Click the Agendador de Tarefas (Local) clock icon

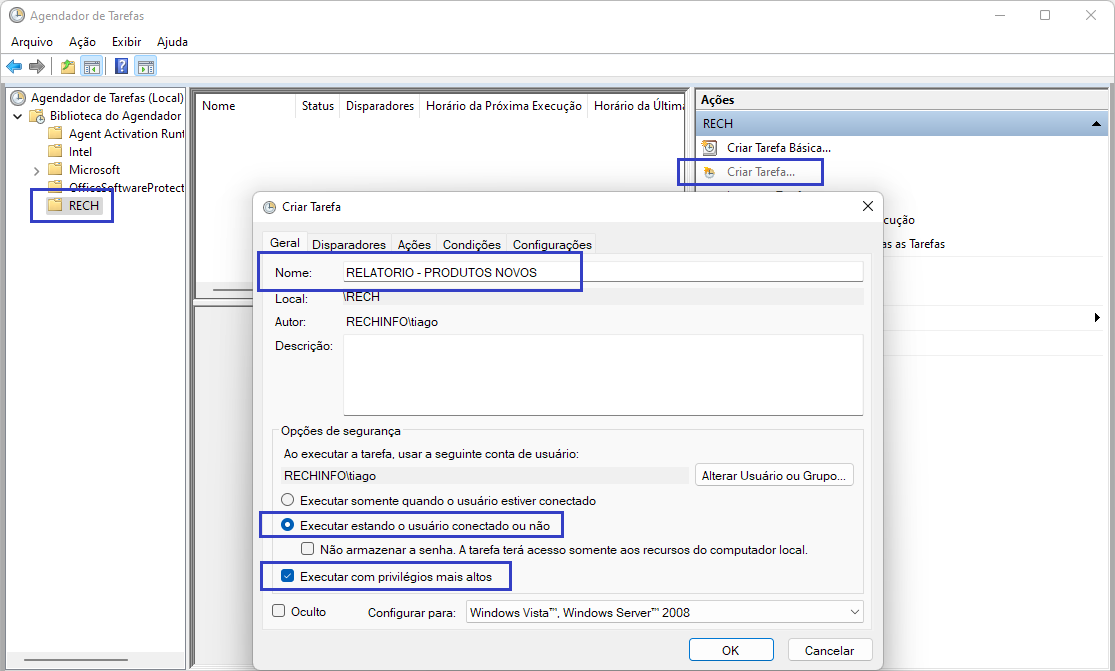[18, 97]
